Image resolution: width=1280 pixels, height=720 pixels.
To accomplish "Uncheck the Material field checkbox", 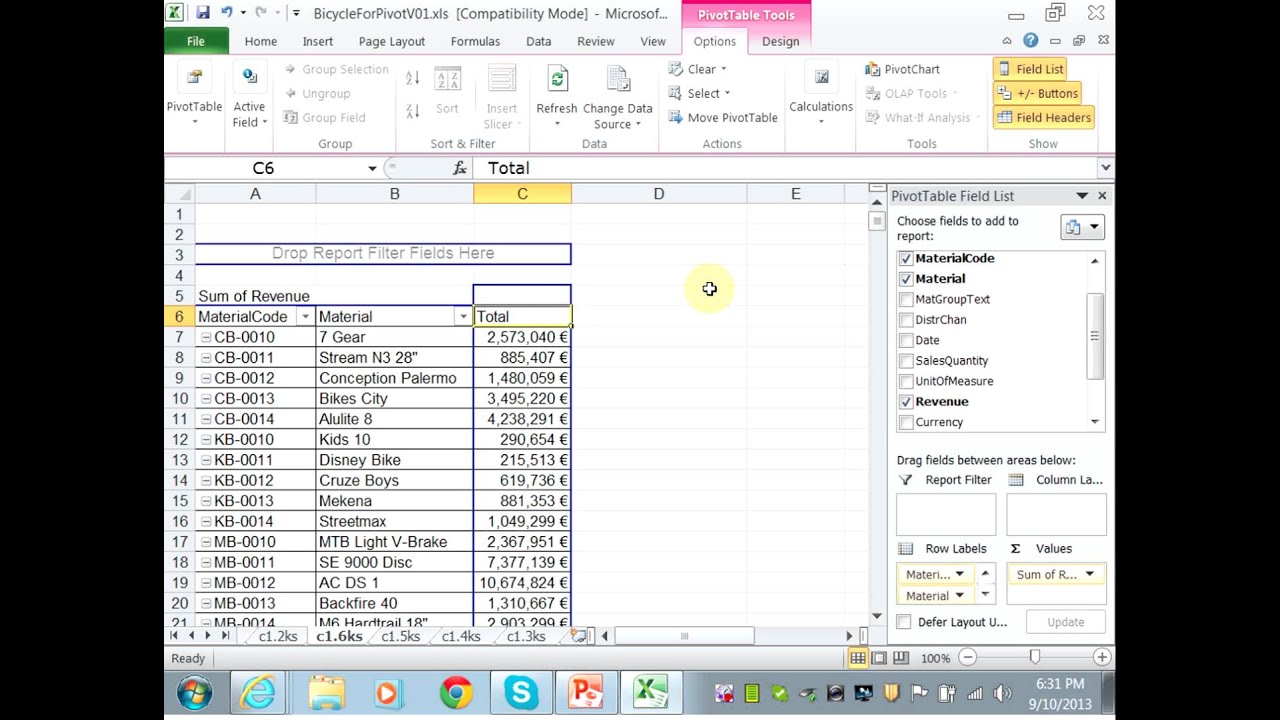I will (x=906, y=279).
